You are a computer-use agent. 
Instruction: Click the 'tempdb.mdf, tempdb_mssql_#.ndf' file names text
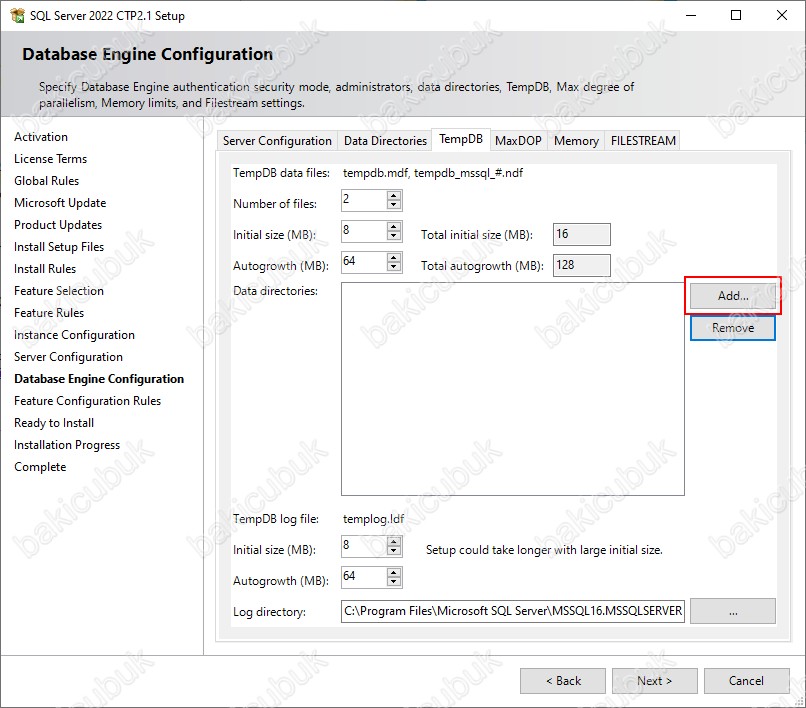pyautogui.click(x=433, y=173)
